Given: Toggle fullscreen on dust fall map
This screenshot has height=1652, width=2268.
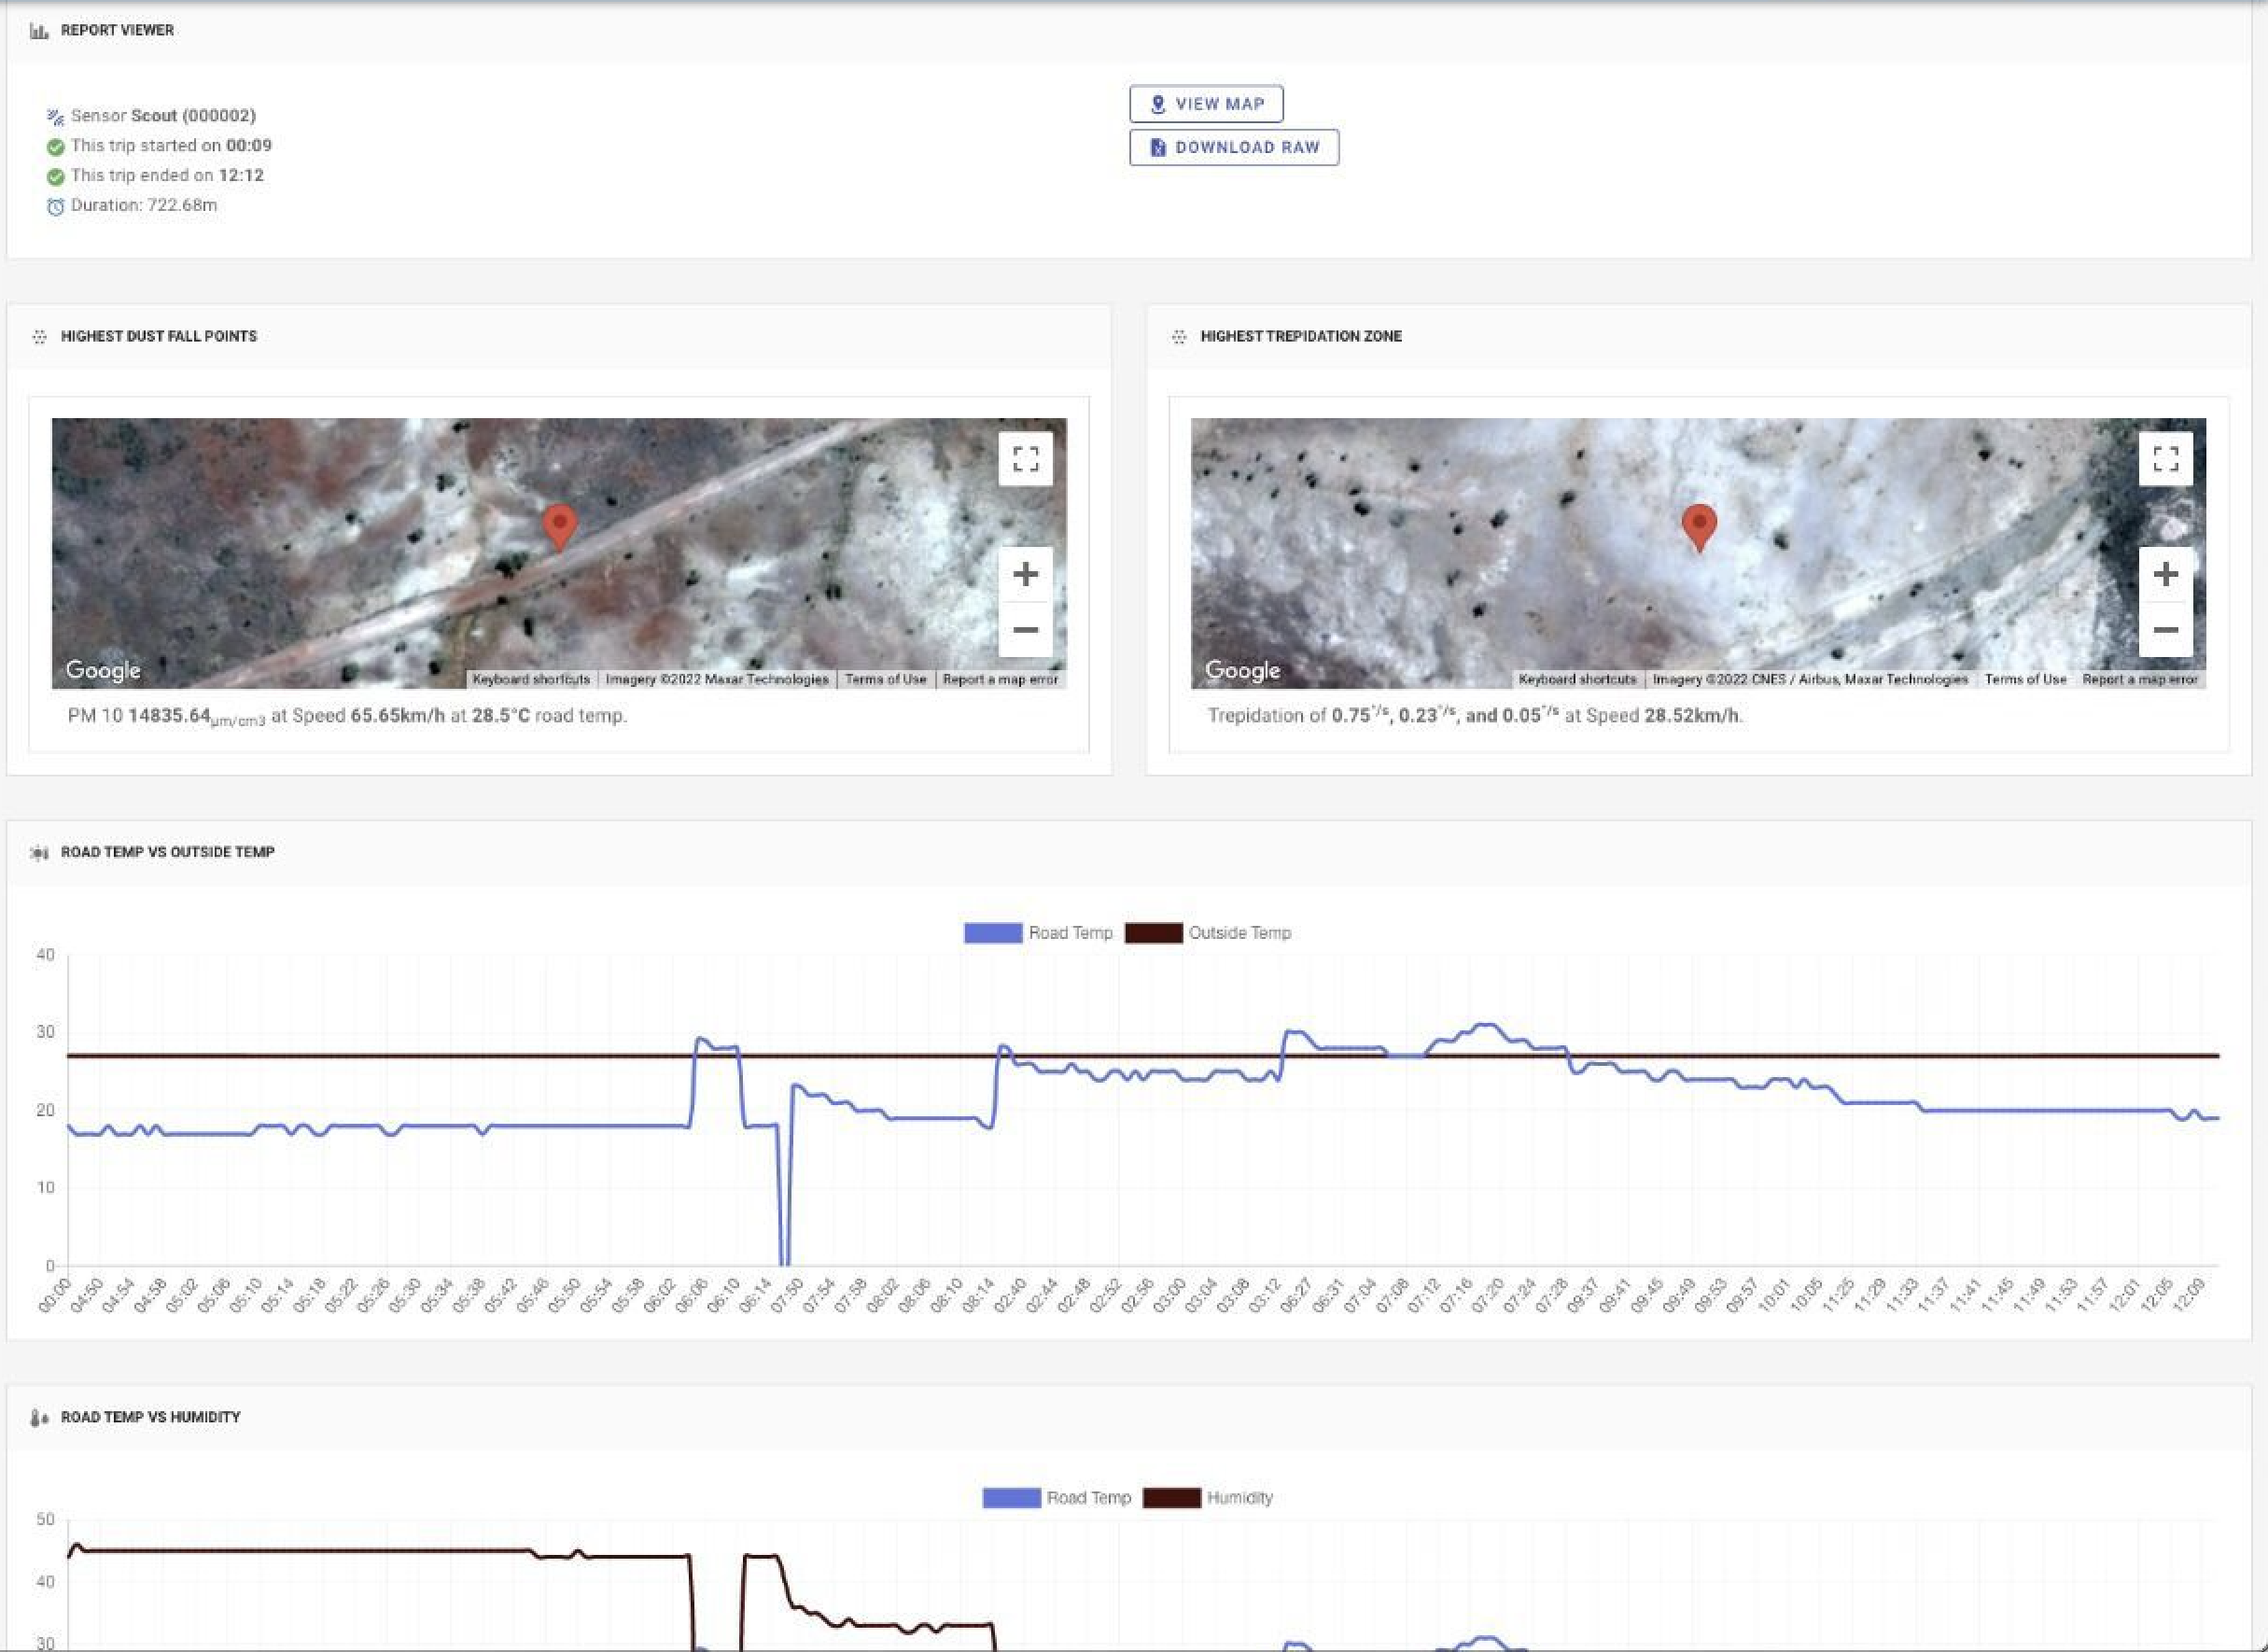Looking at the screenshot, I should click(1025, 459).
